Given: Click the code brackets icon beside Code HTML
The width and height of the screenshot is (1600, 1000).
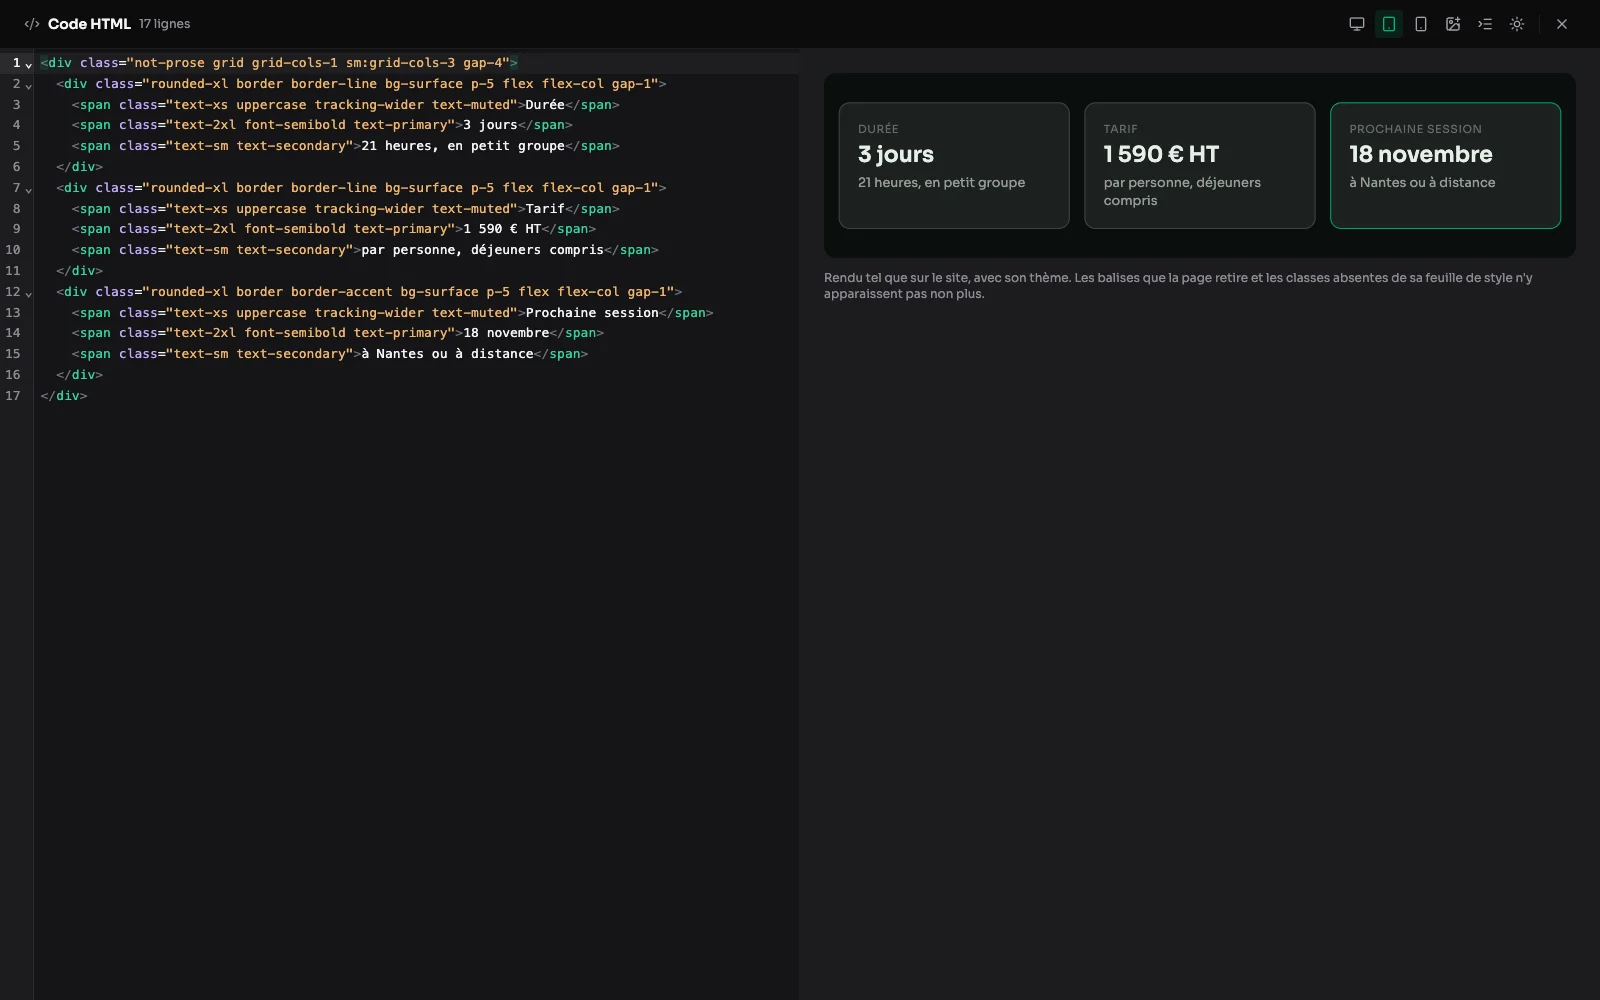Looking at the screenshot, I should pyautogui.click(x=32, y=24).
